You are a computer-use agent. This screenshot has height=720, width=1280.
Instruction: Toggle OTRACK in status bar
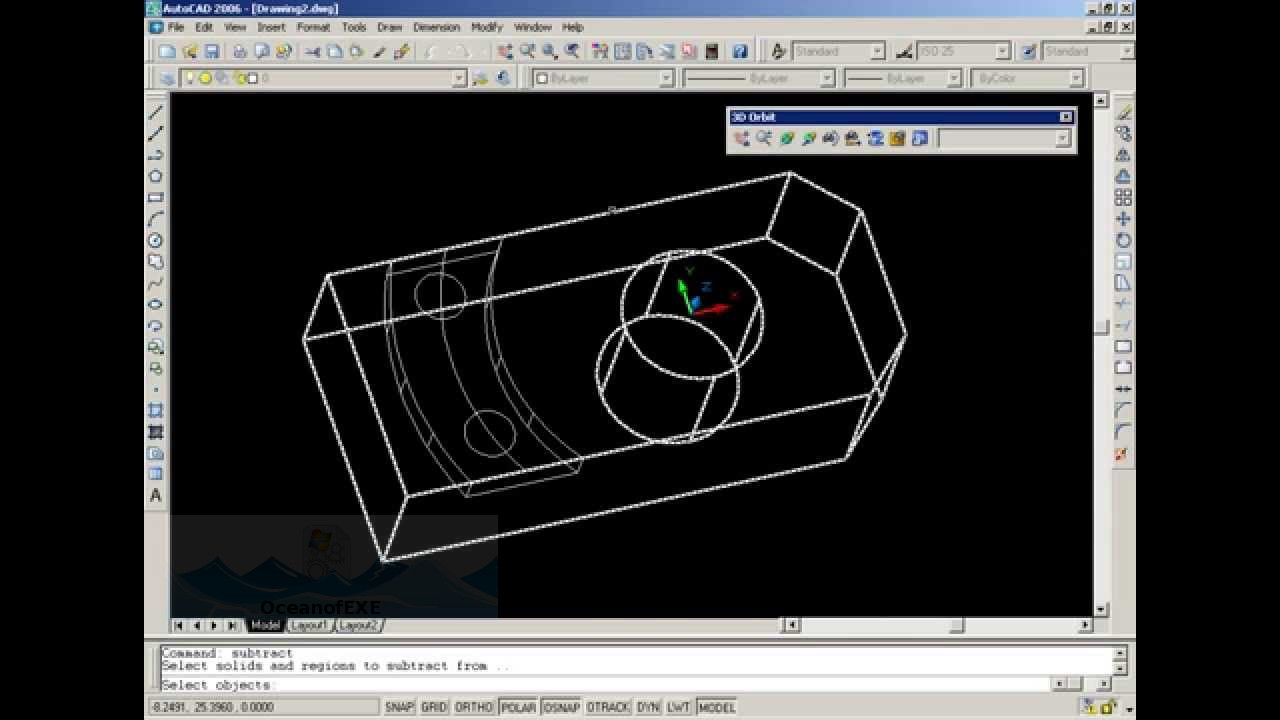(x=608, y=707)
